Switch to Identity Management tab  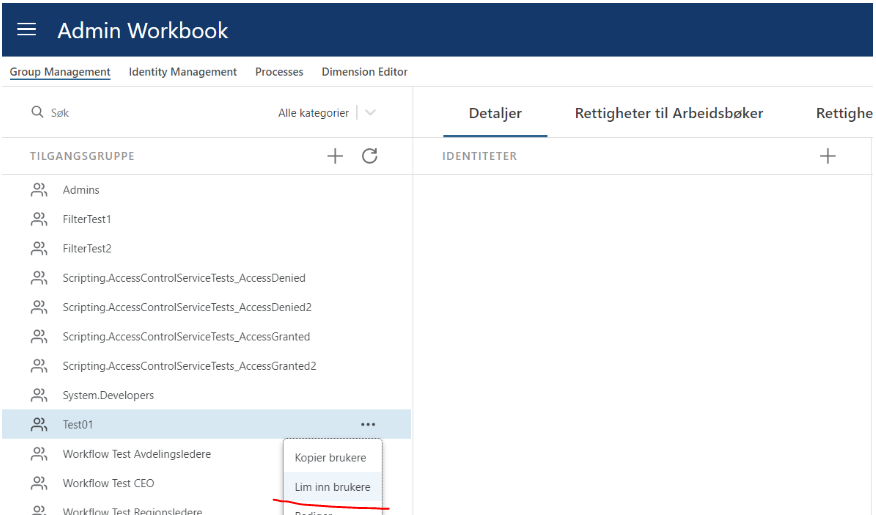pos(182,72)
